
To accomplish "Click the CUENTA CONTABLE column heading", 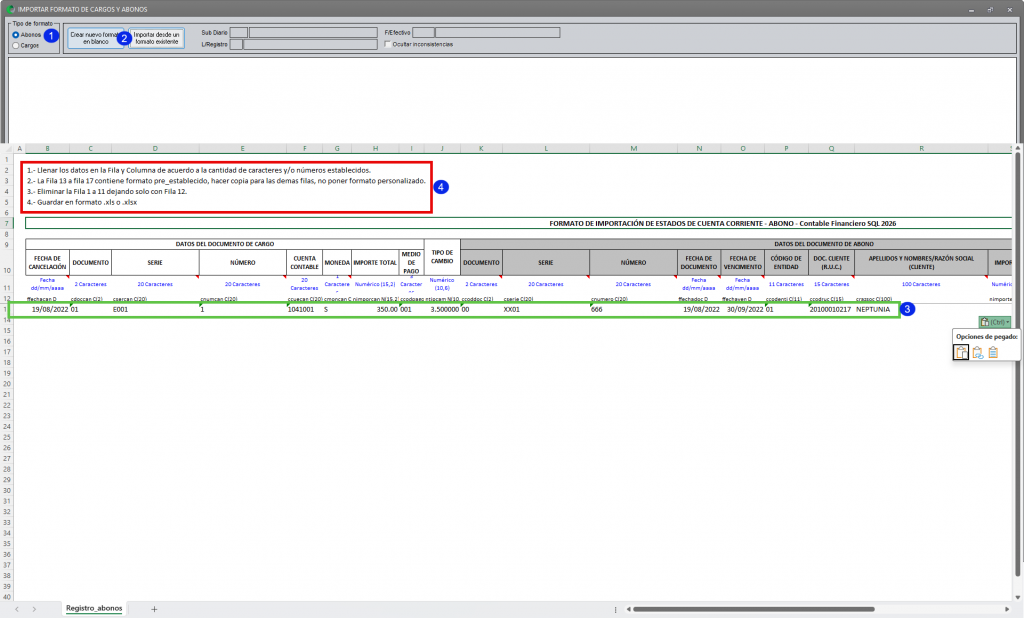I will click(x=304, y=263).
